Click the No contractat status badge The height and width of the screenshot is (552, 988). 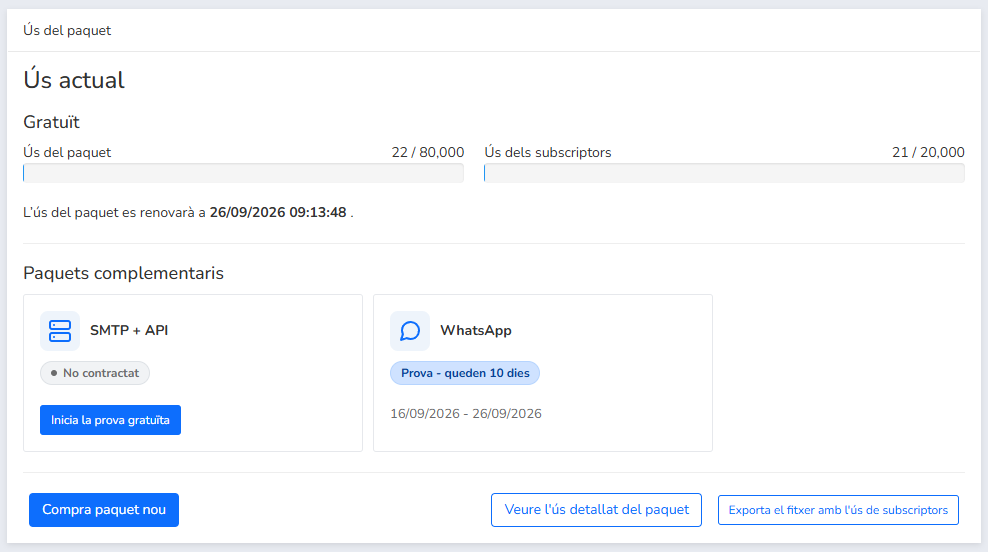pyautogui.click(x=95, y=373)
